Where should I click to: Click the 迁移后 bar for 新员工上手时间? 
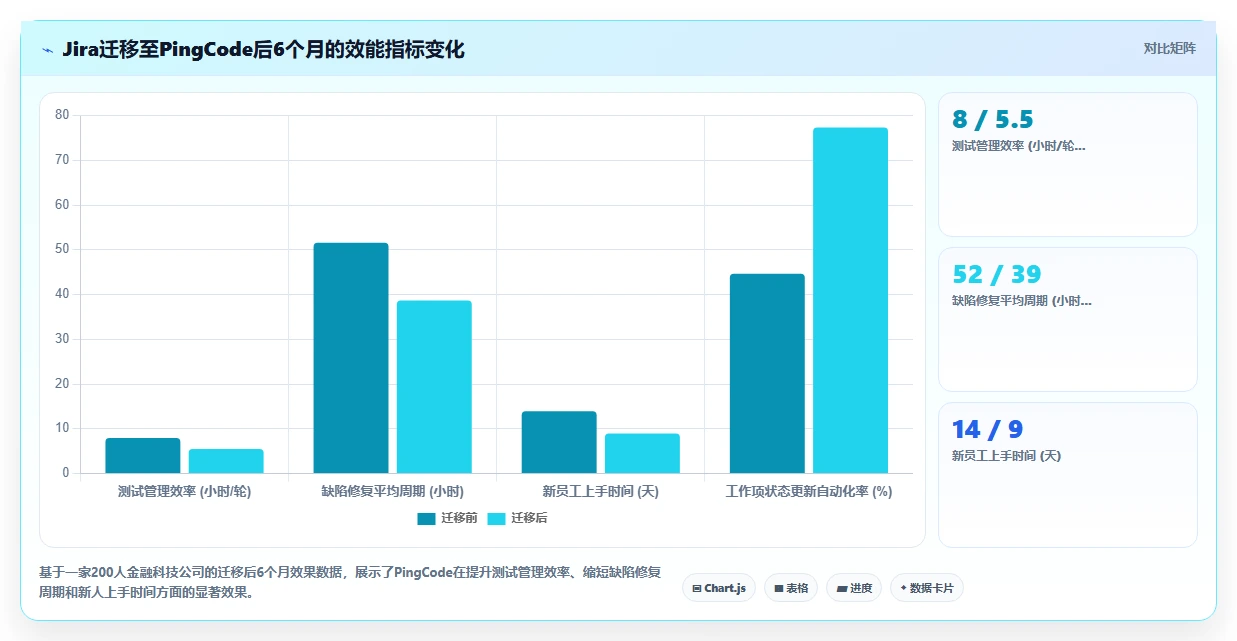(x=642, y=453)
